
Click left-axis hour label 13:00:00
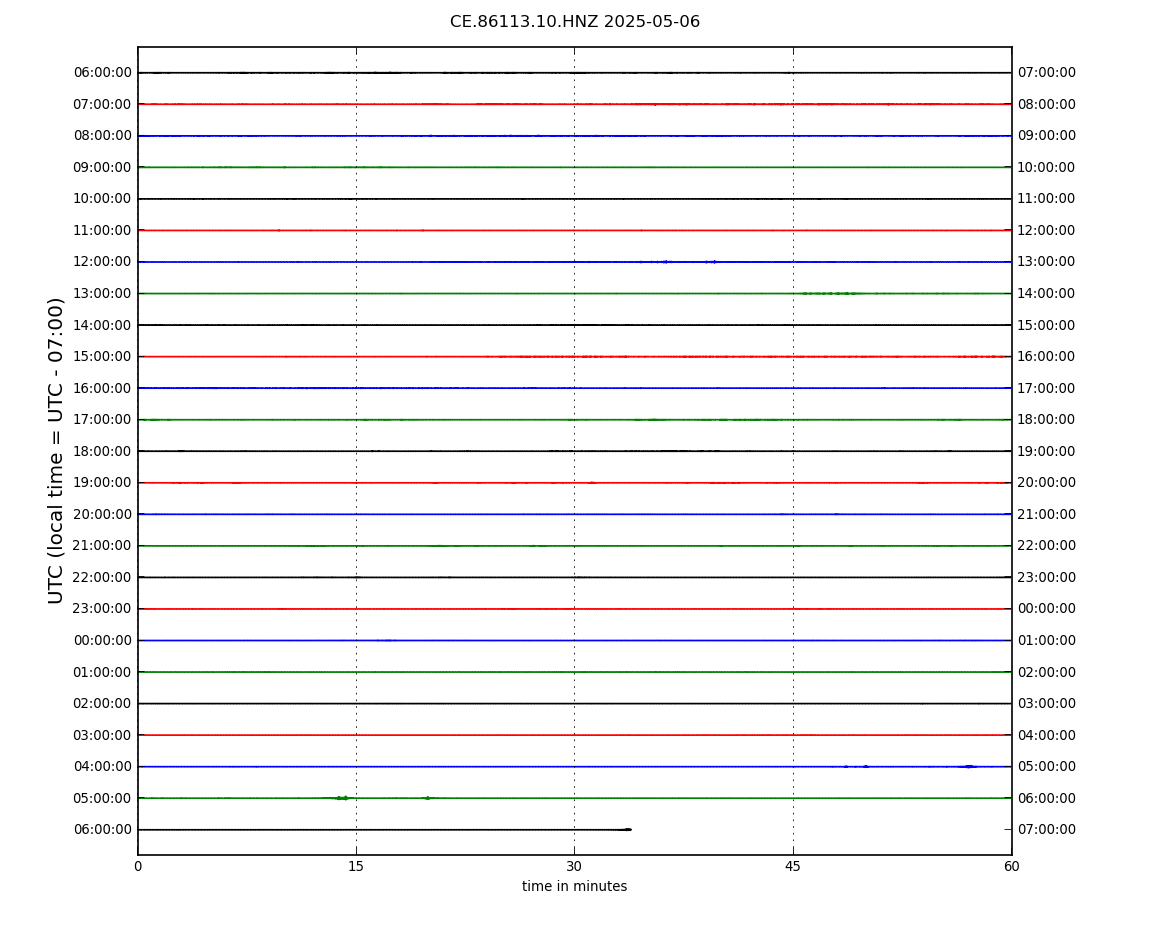(103, 293)
